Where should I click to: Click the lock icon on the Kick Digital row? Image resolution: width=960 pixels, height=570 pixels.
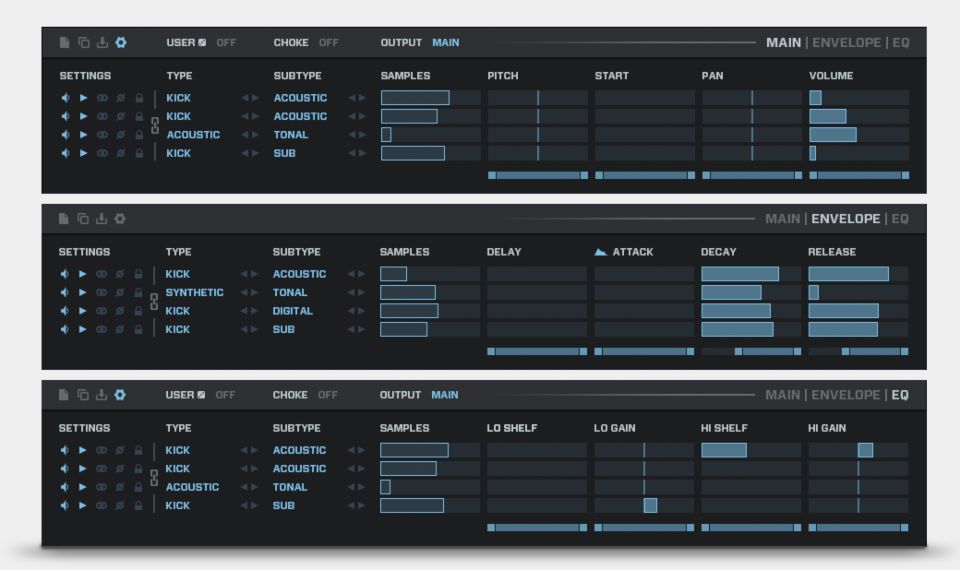pyautogui.click(x=140, y=311)
